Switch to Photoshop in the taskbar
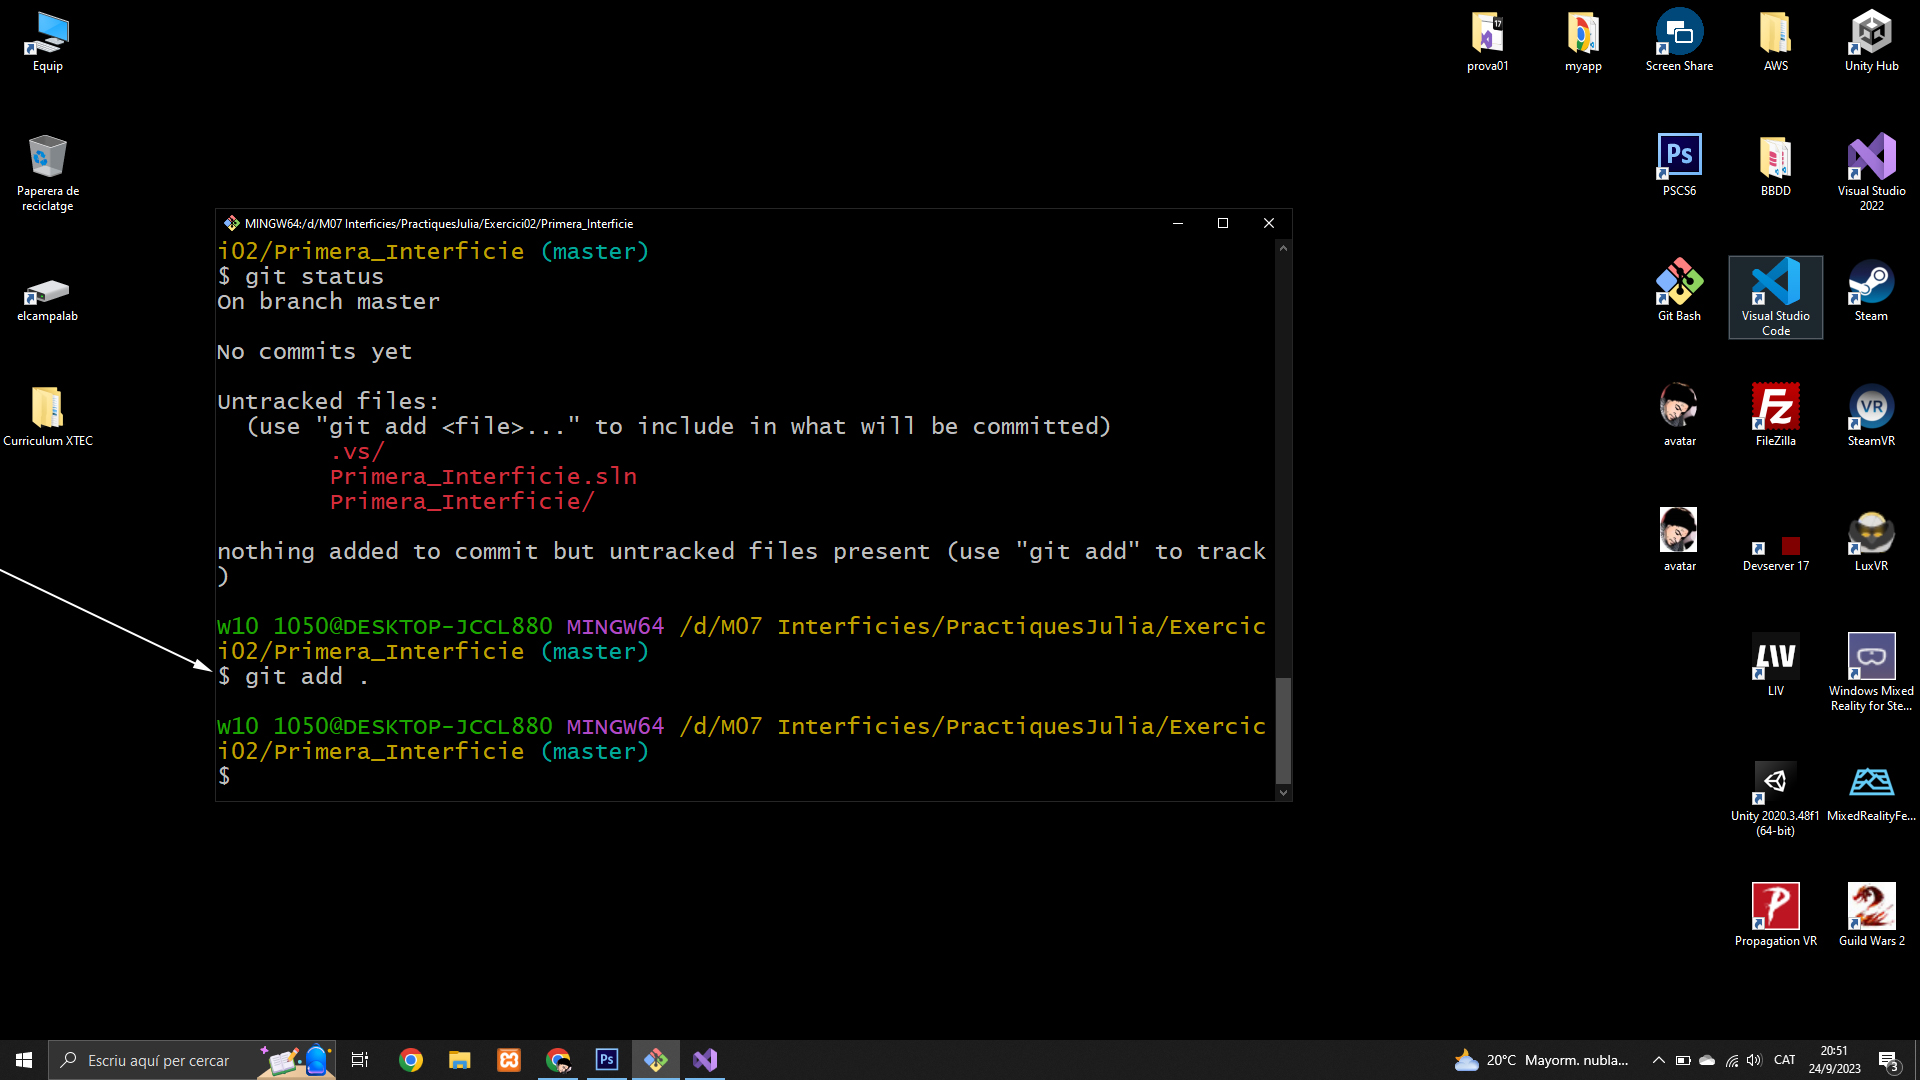Screen dimensions: 1920x1080 [607, 1060]
